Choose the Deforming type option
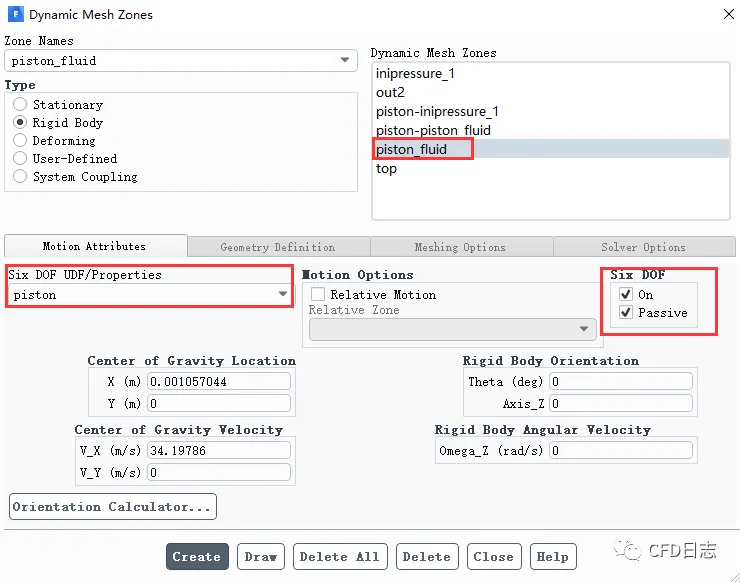 (20, 141)
